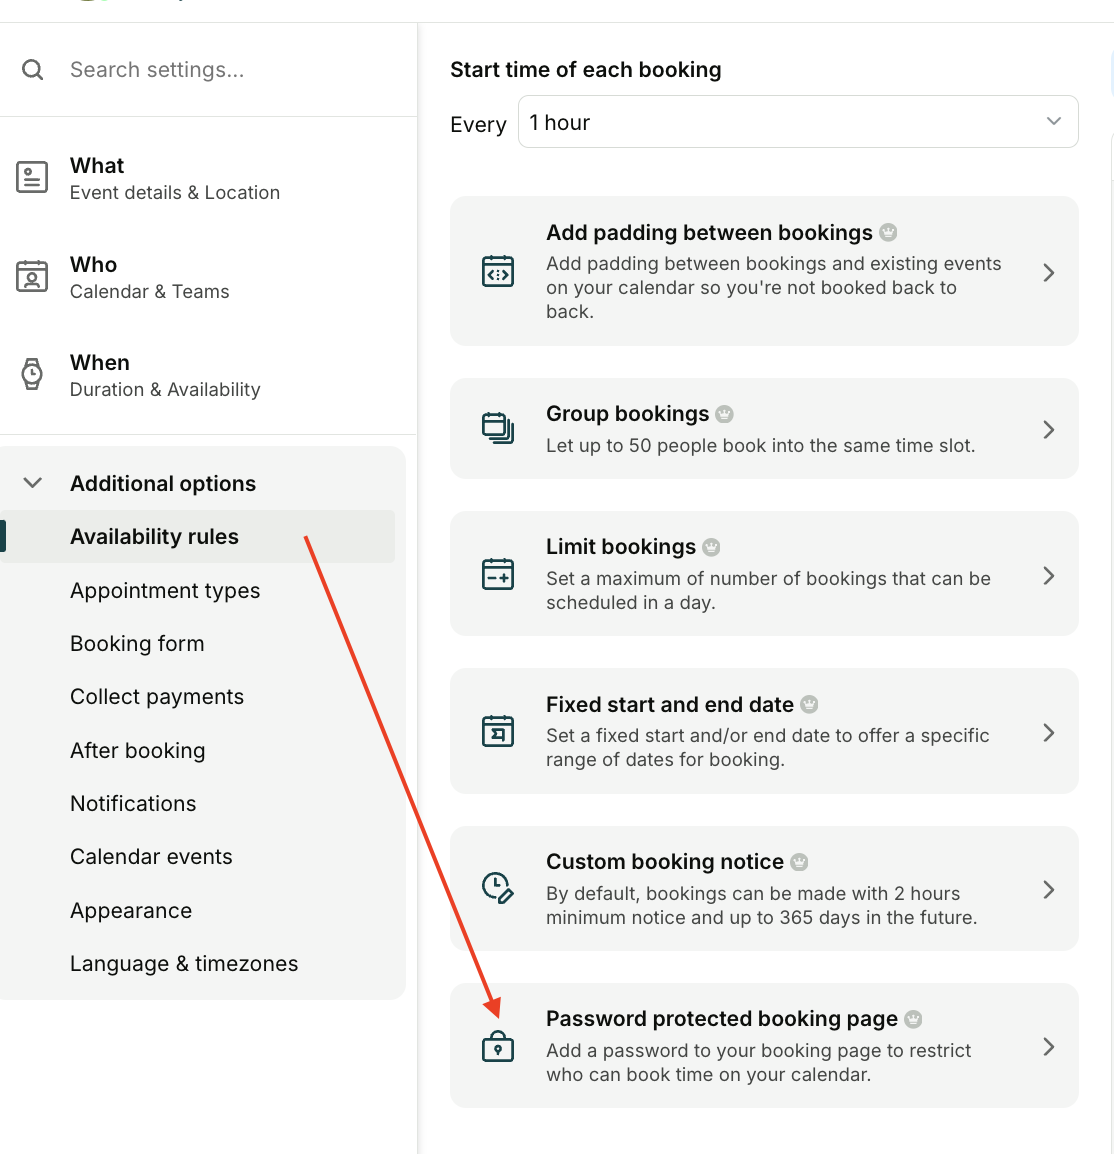Open the What event details icon

pyautogui.click(x=32, y=177)
